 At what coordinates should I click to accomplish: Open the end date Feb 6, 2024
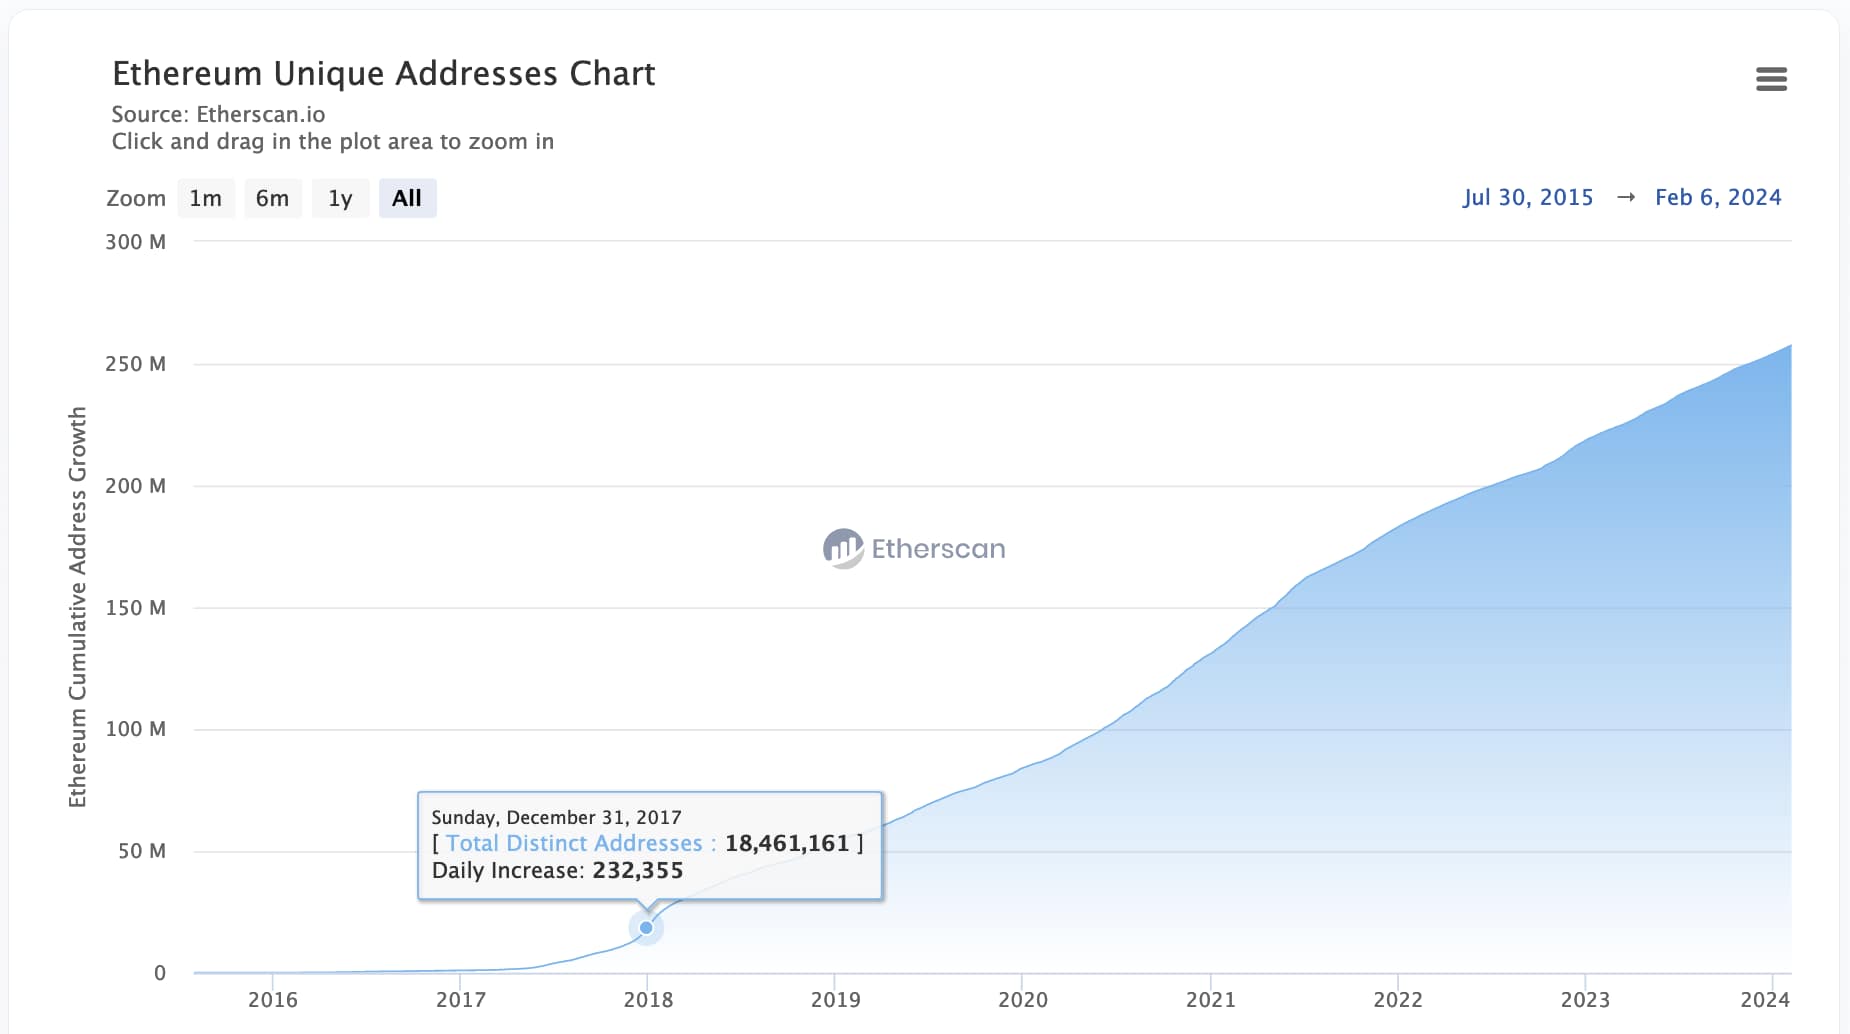(x=1718, y=197)
